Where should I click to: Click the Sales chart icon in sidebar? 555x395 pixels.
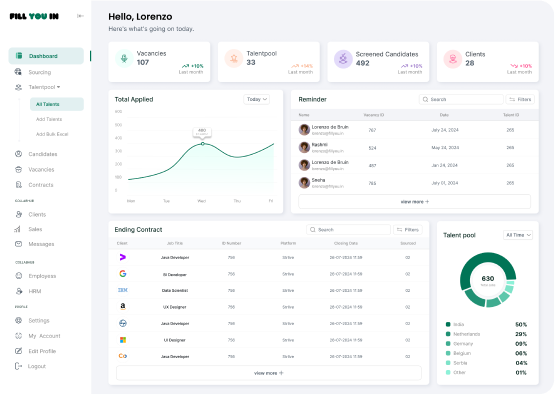pyautogui.click(x=18, y=229)
